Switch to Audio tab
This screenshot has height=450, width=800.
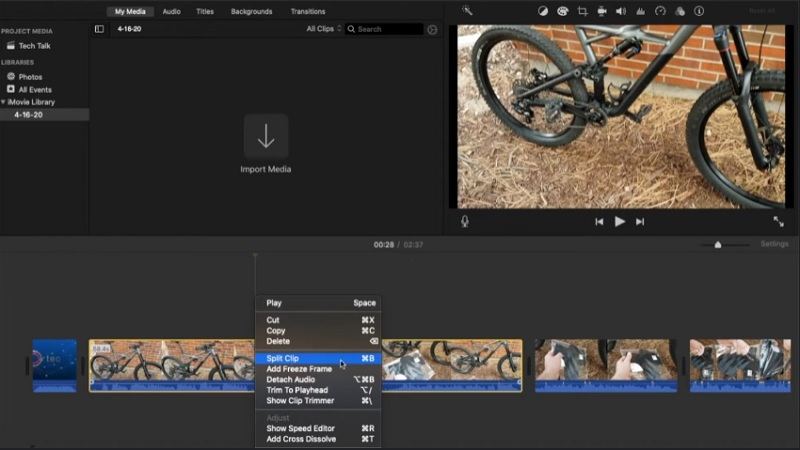(x=171, y=11)
